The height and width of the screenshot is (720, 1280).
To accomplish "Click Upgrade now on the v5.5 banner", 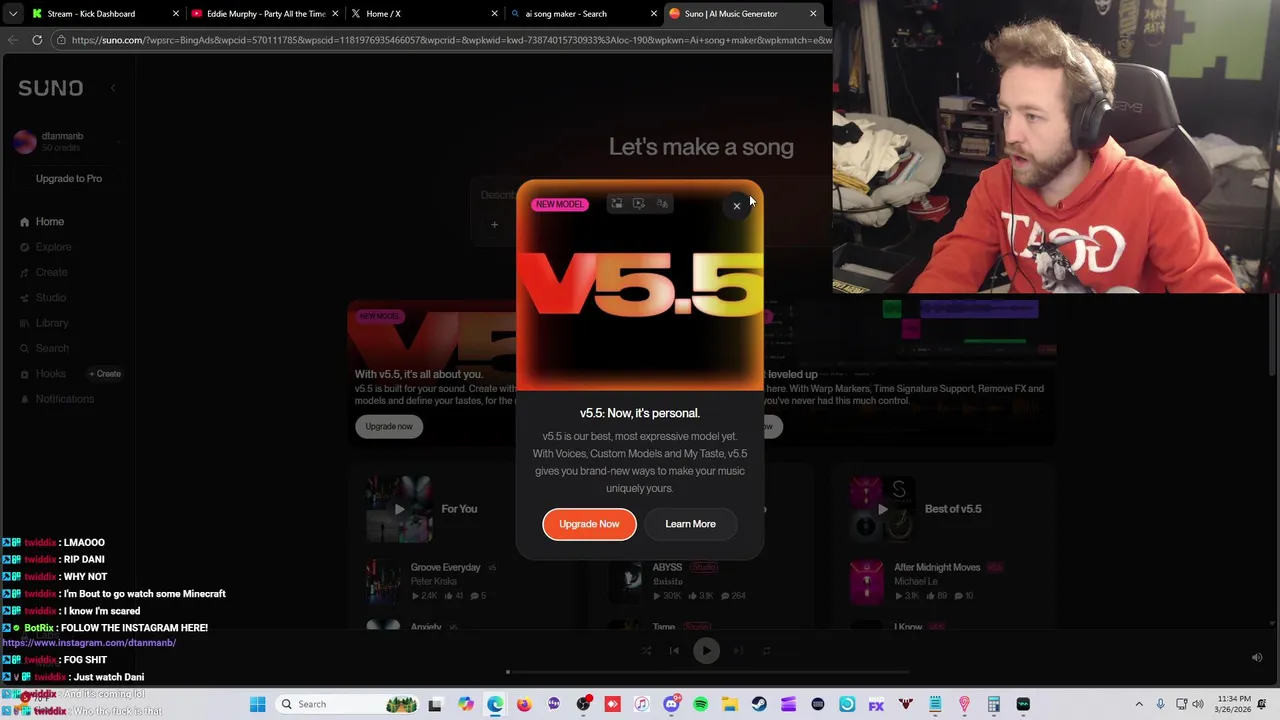I will 389,427.
